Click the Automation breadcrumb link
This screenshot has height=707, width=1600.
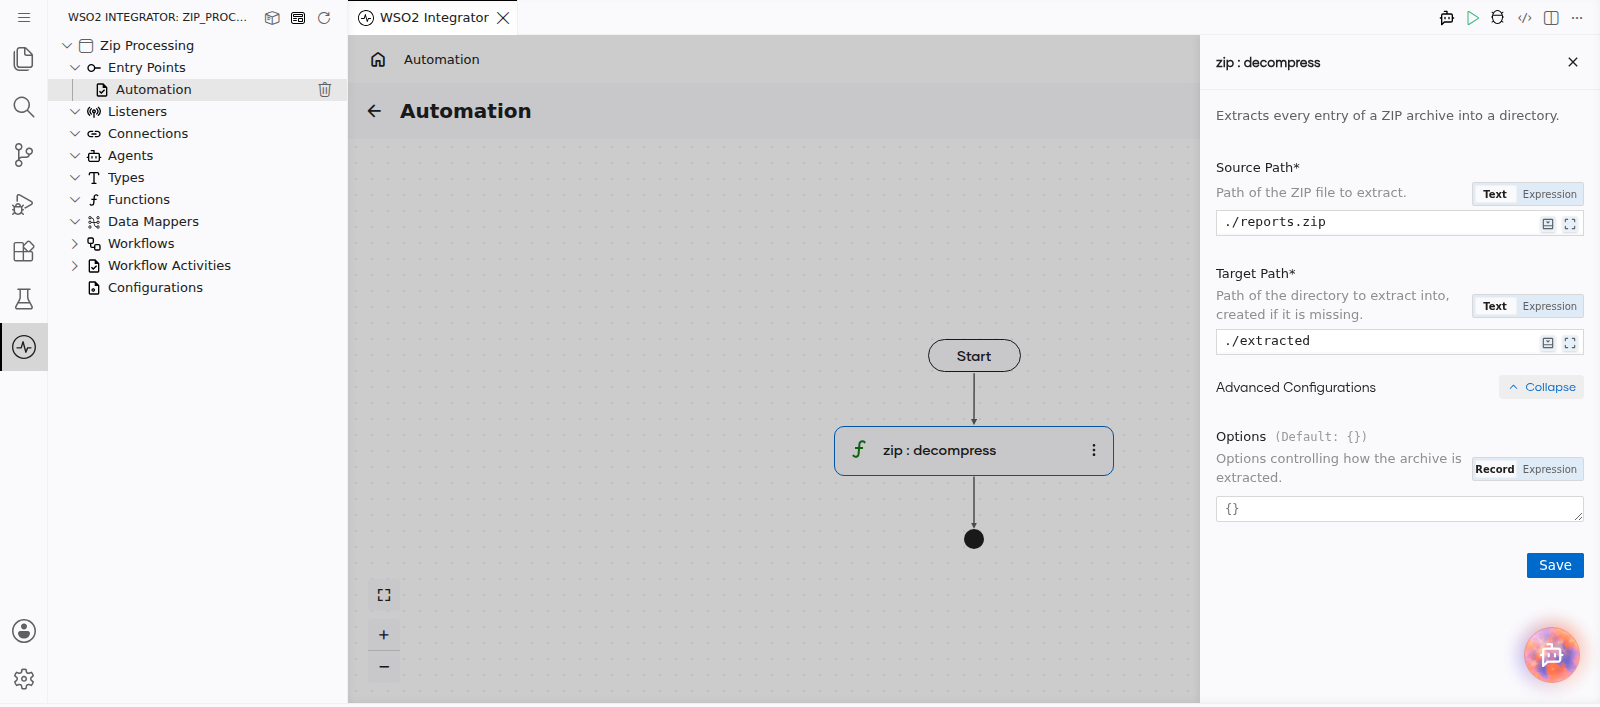tap(442, 60)
